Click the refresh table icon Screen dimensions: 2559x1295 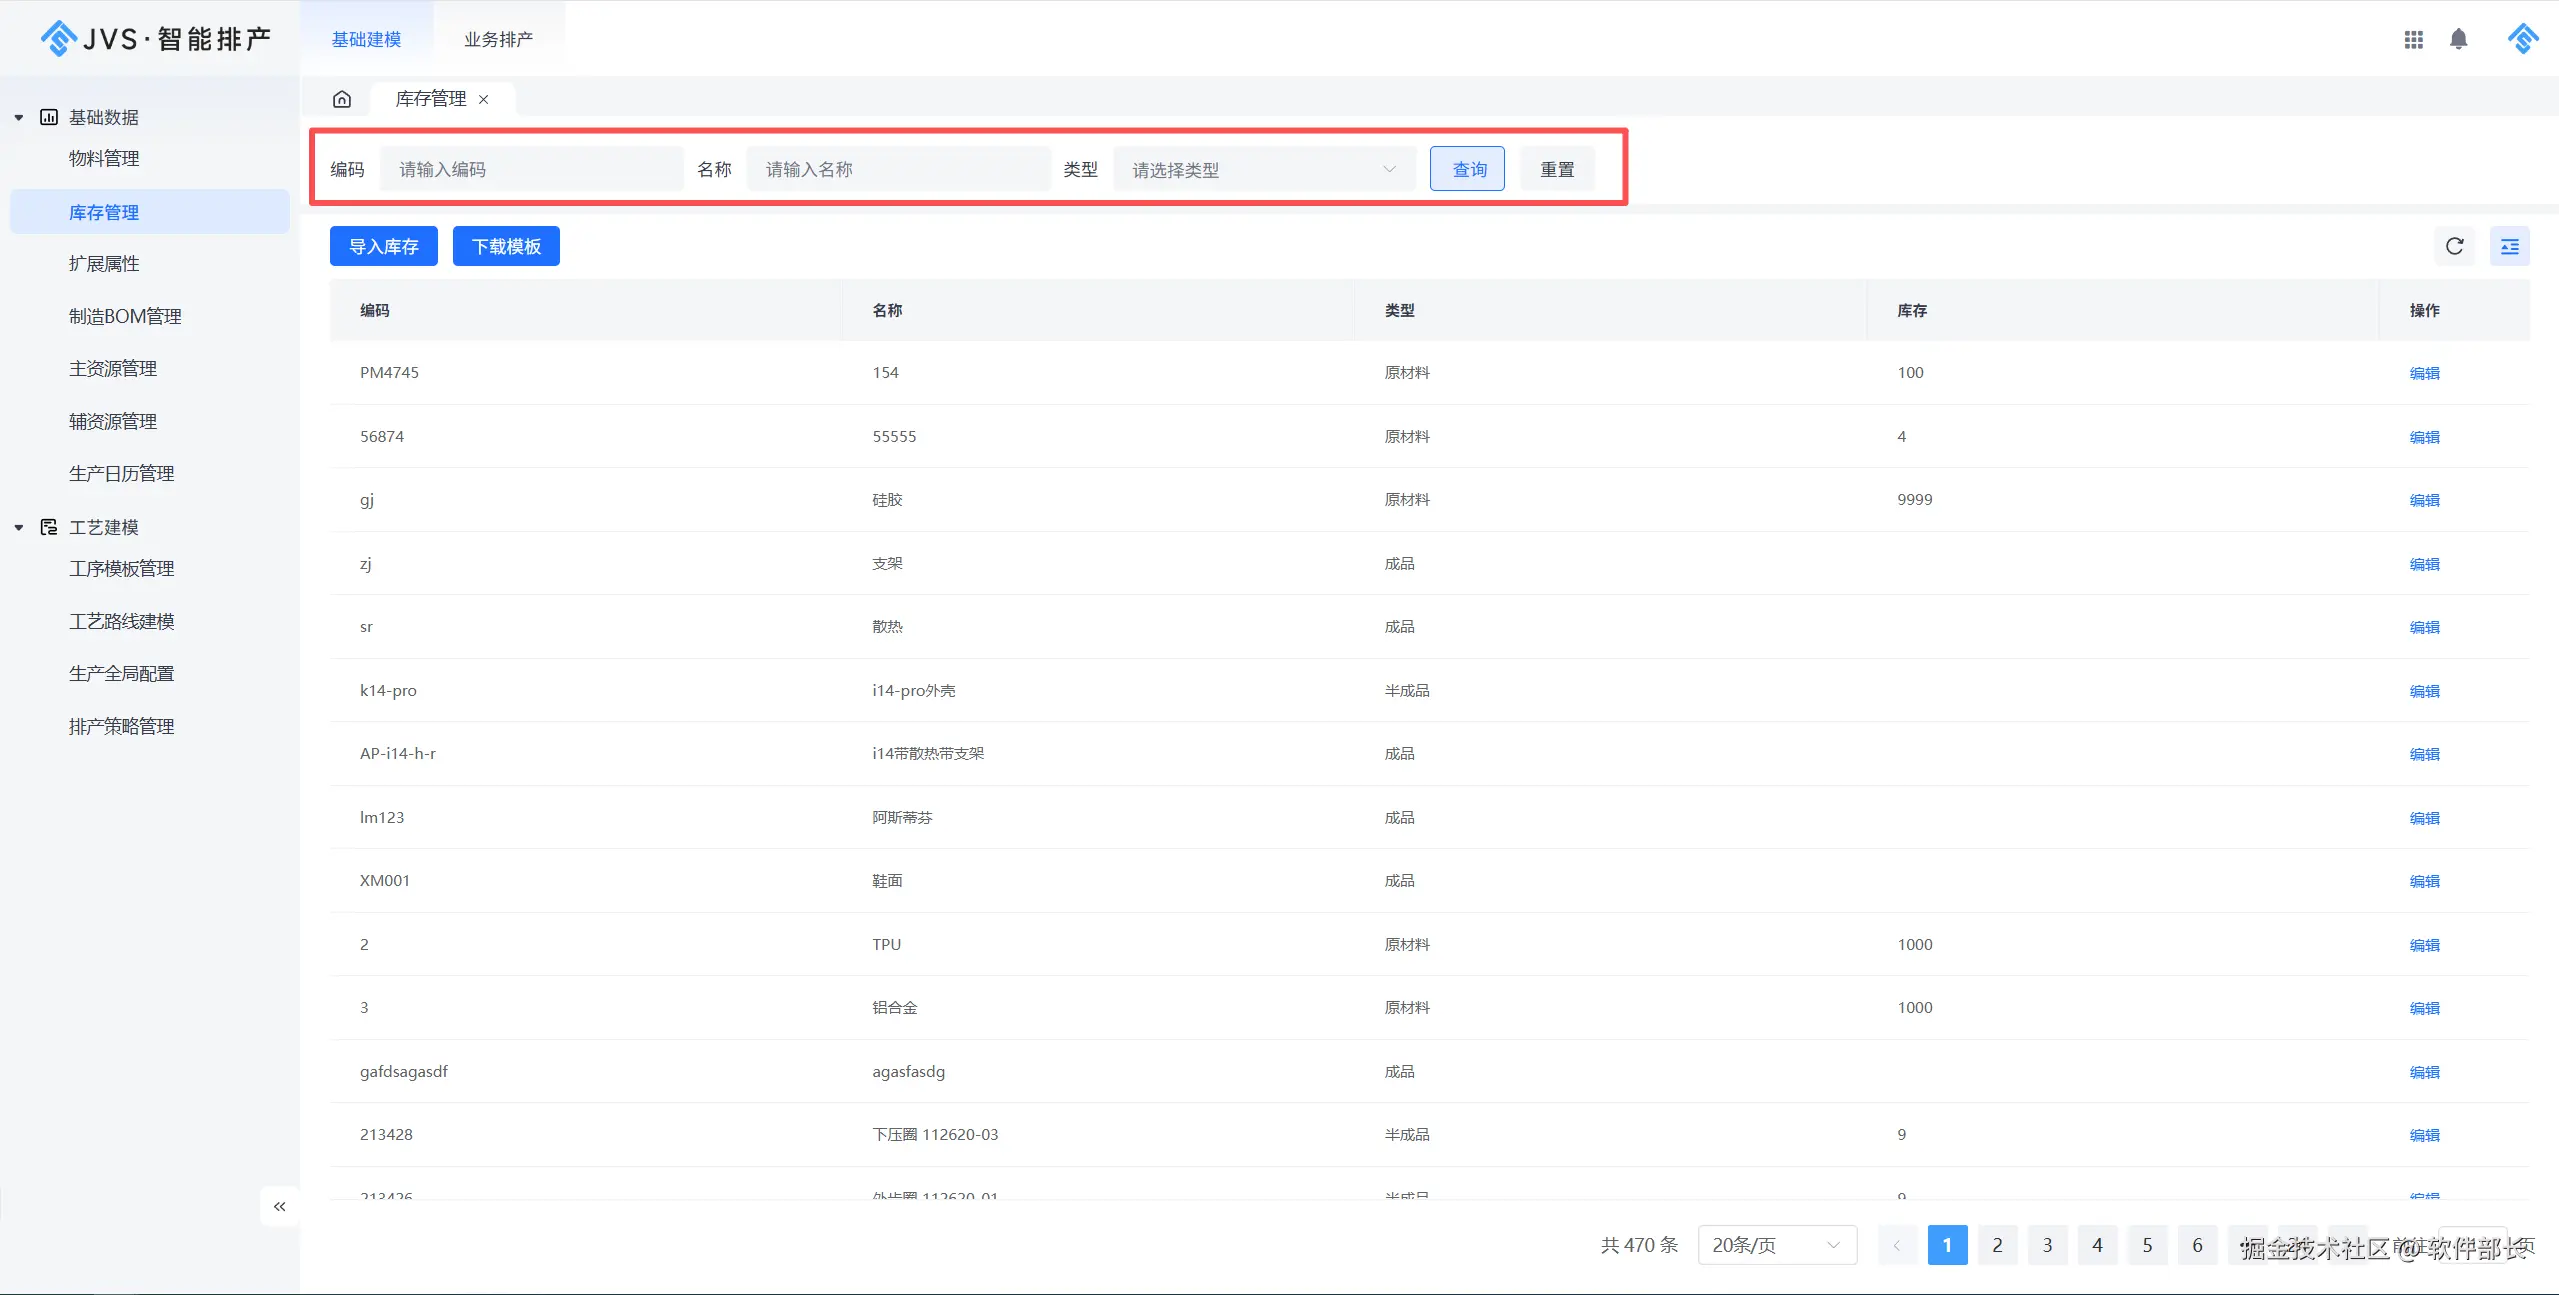2454,246
